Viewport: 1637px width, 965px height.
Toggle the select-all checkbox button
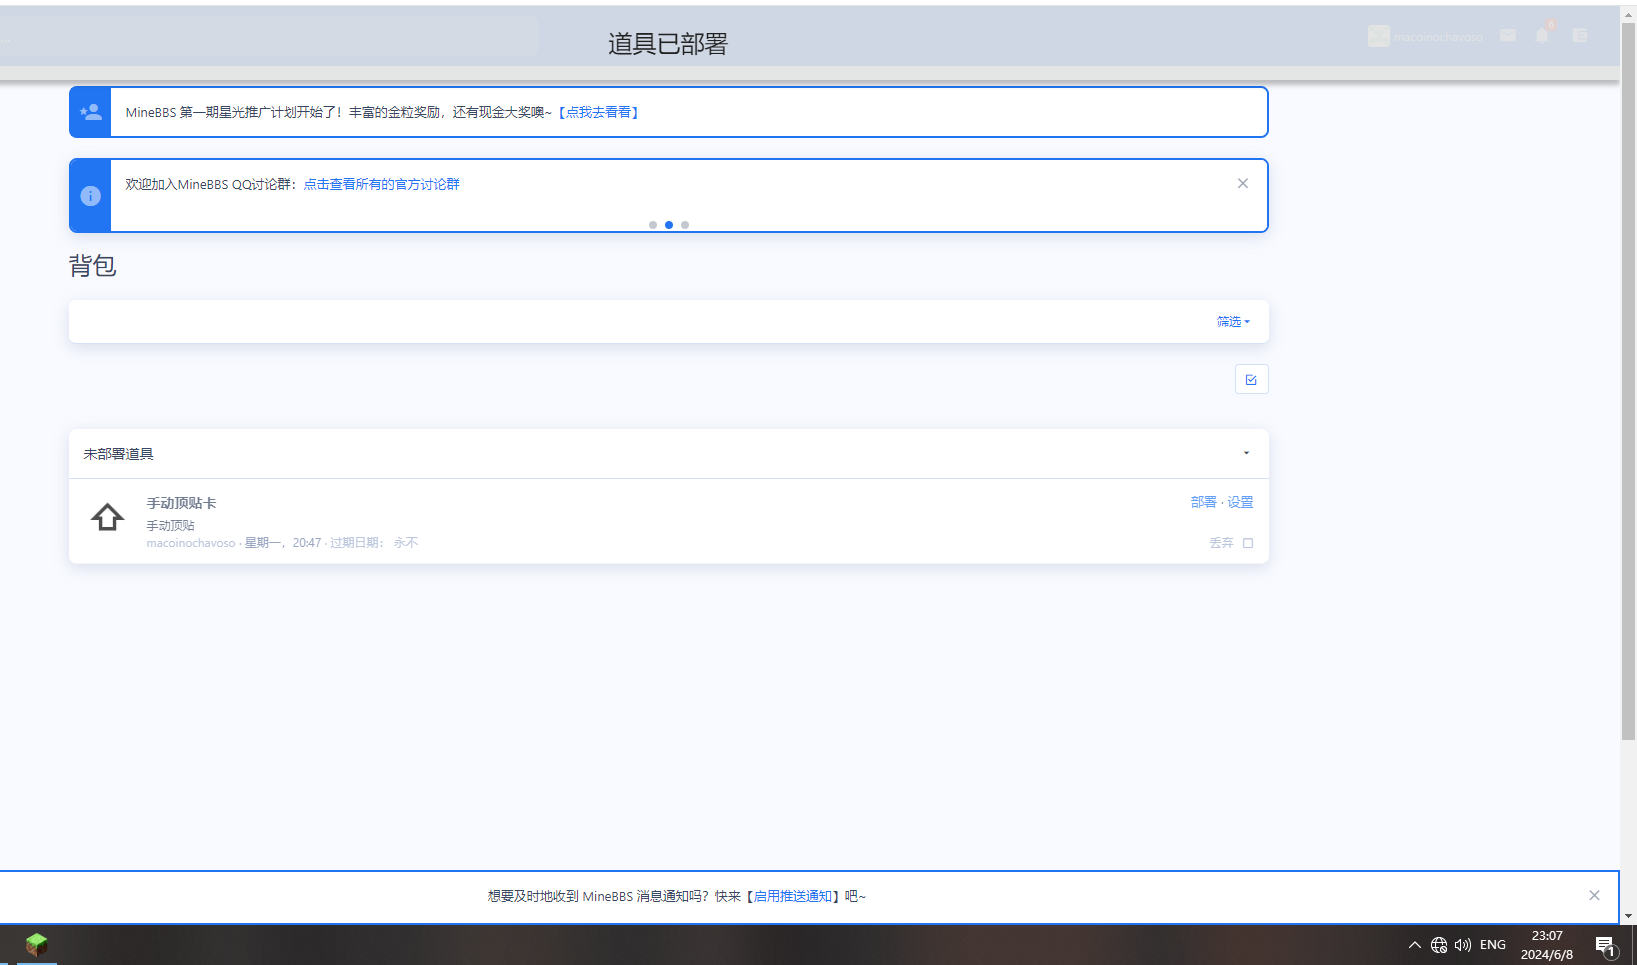click(1251, 380)
